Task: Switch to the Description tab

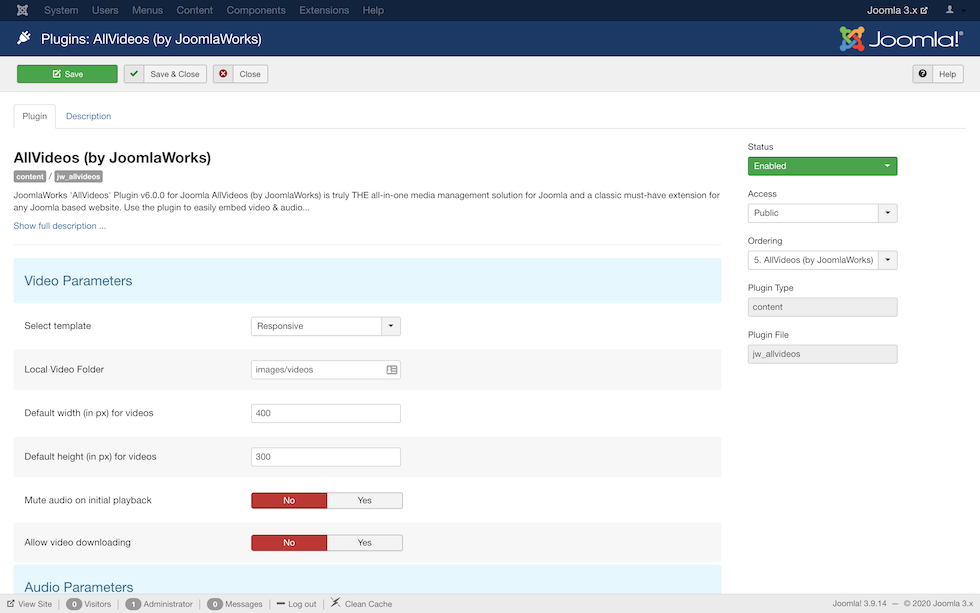Action: tap(88, 116)
